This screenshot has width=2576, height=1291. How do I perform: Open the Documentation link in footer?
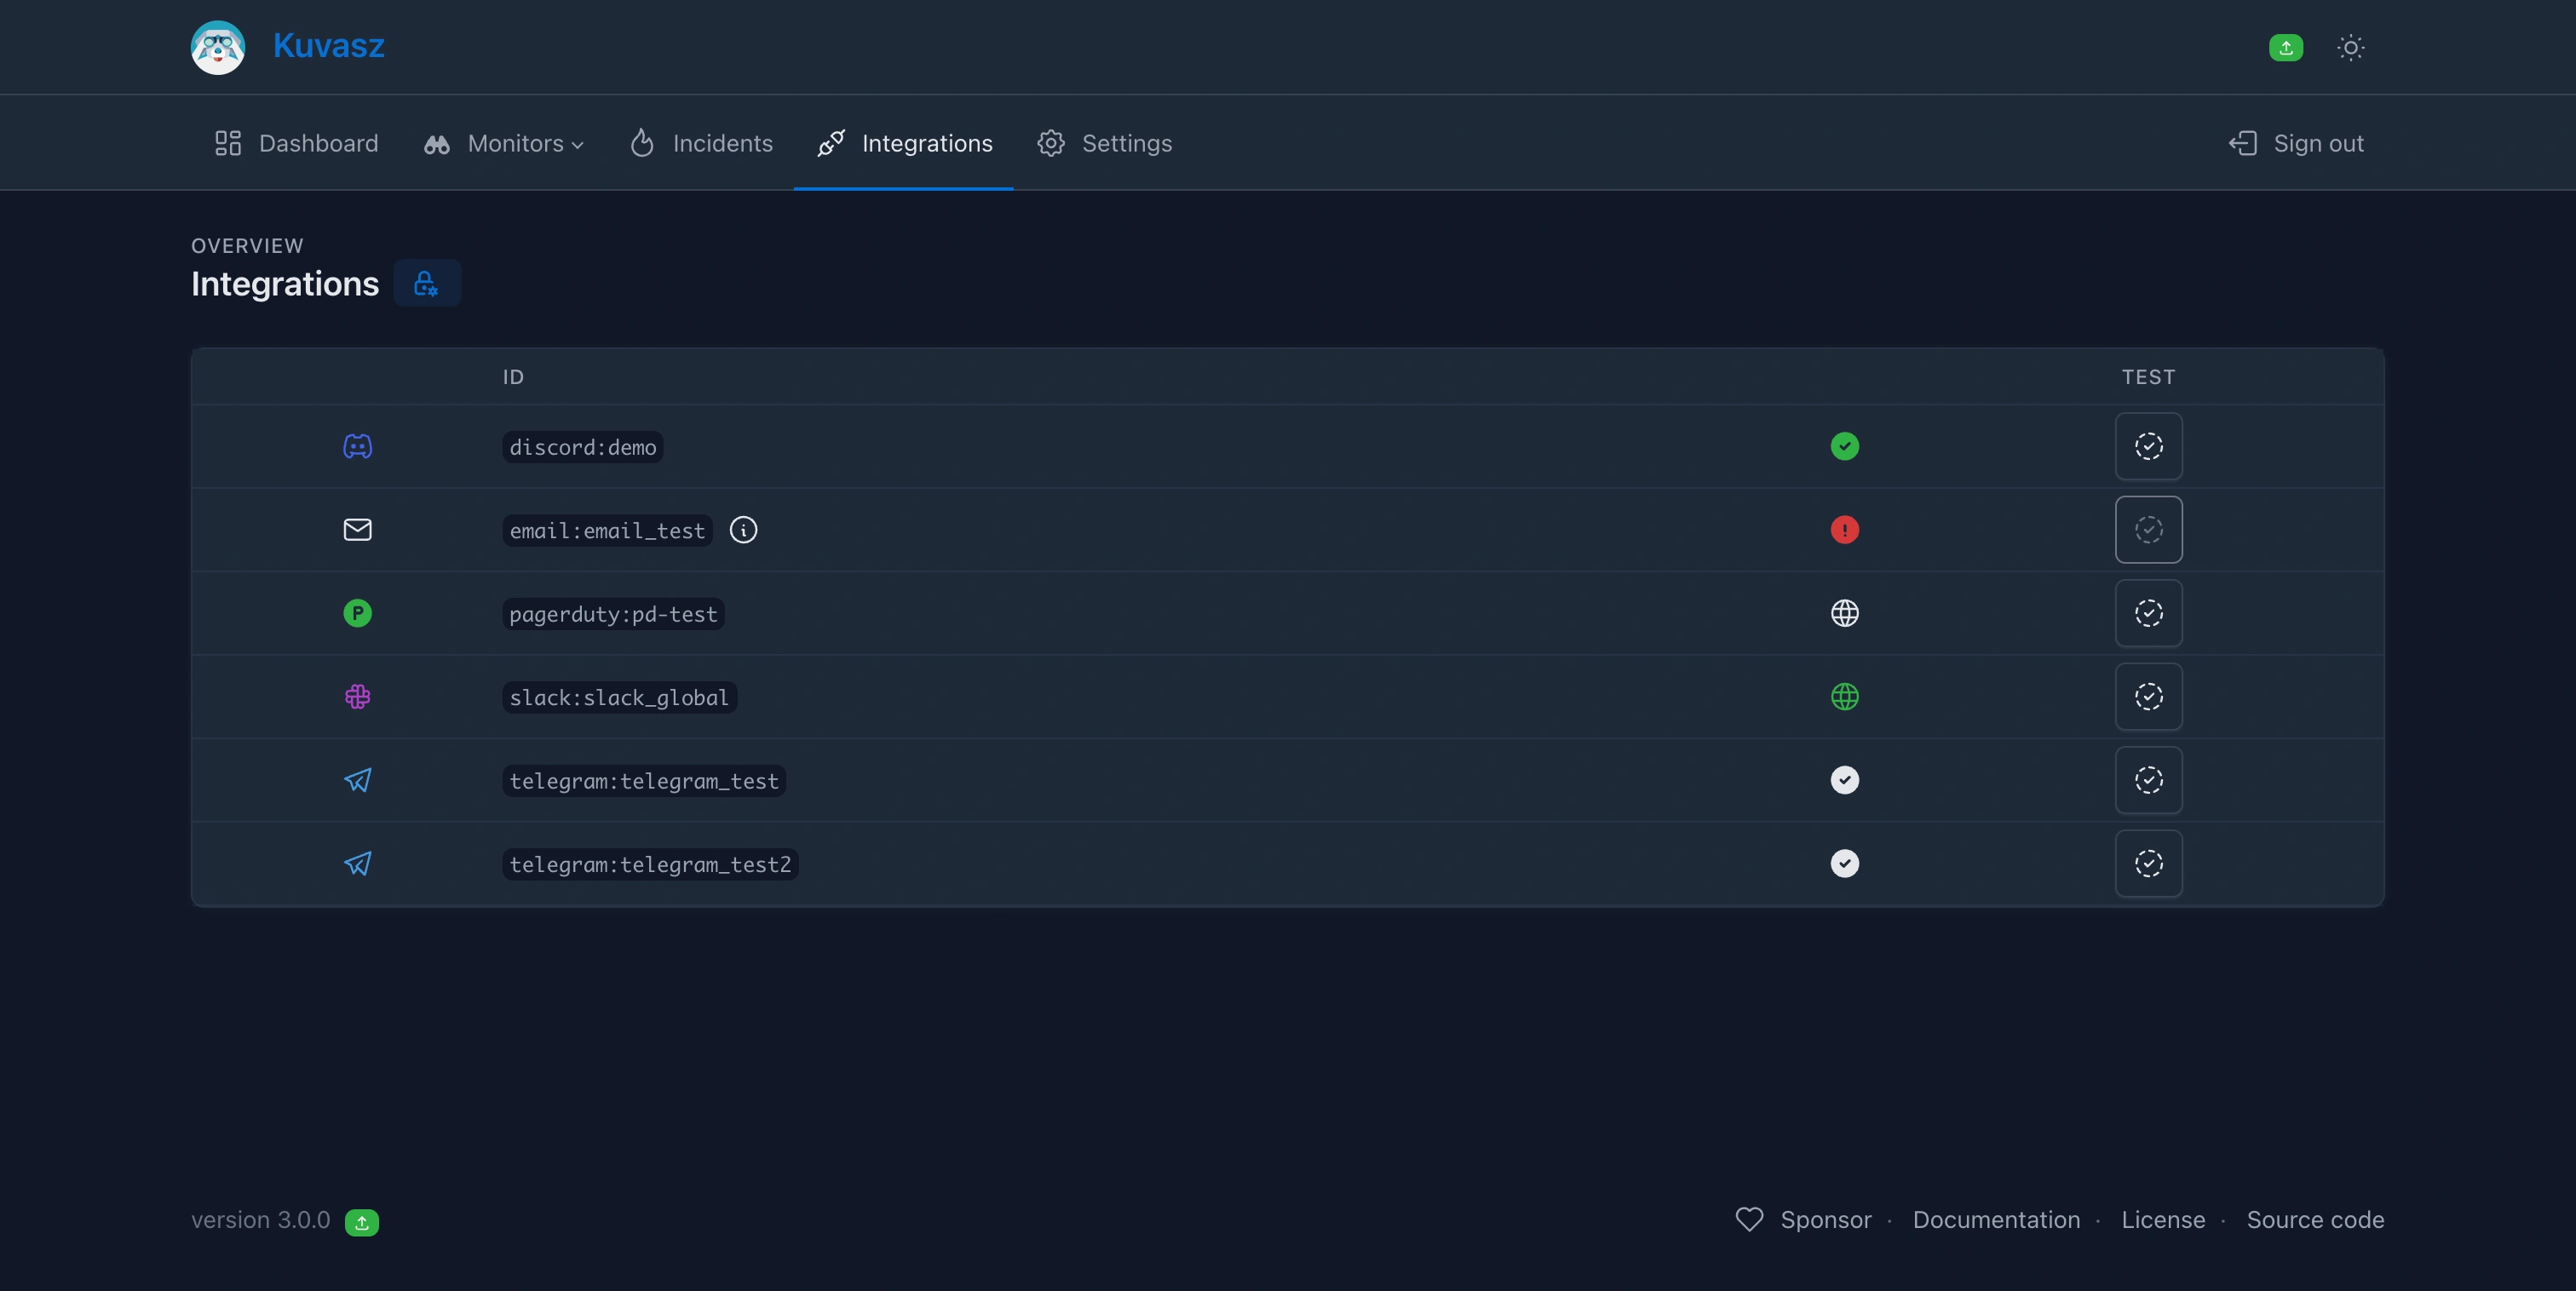pyautogui.click(x=1996, y=1219)
